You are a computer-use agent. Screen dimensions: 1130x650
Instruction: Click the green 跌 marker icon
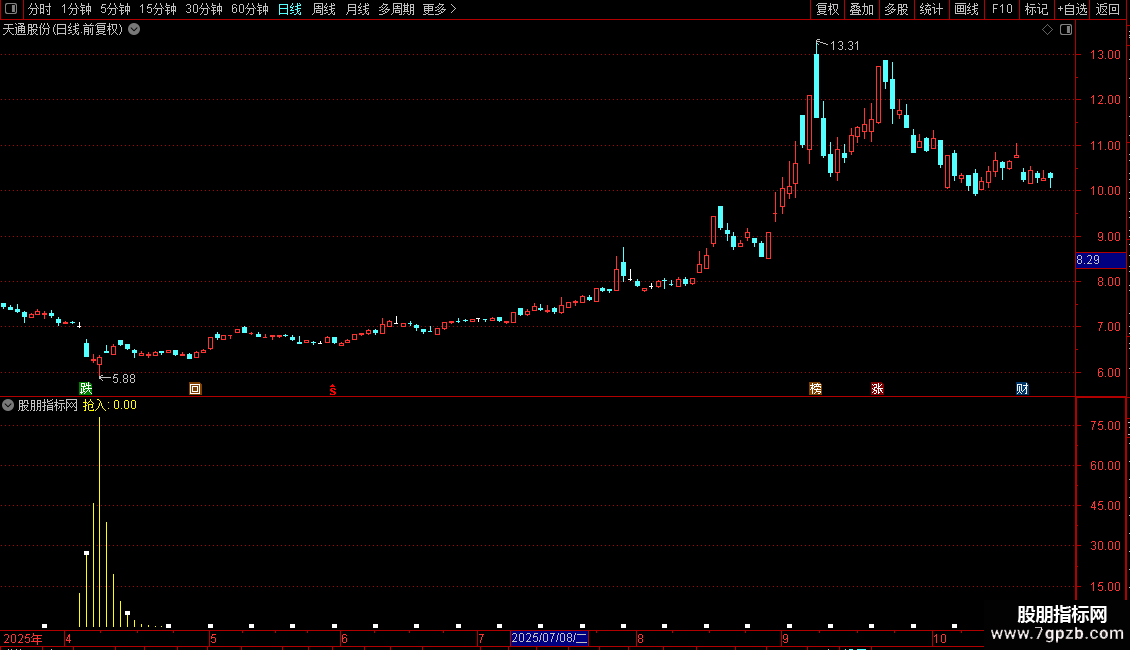[x=86, y=389]
